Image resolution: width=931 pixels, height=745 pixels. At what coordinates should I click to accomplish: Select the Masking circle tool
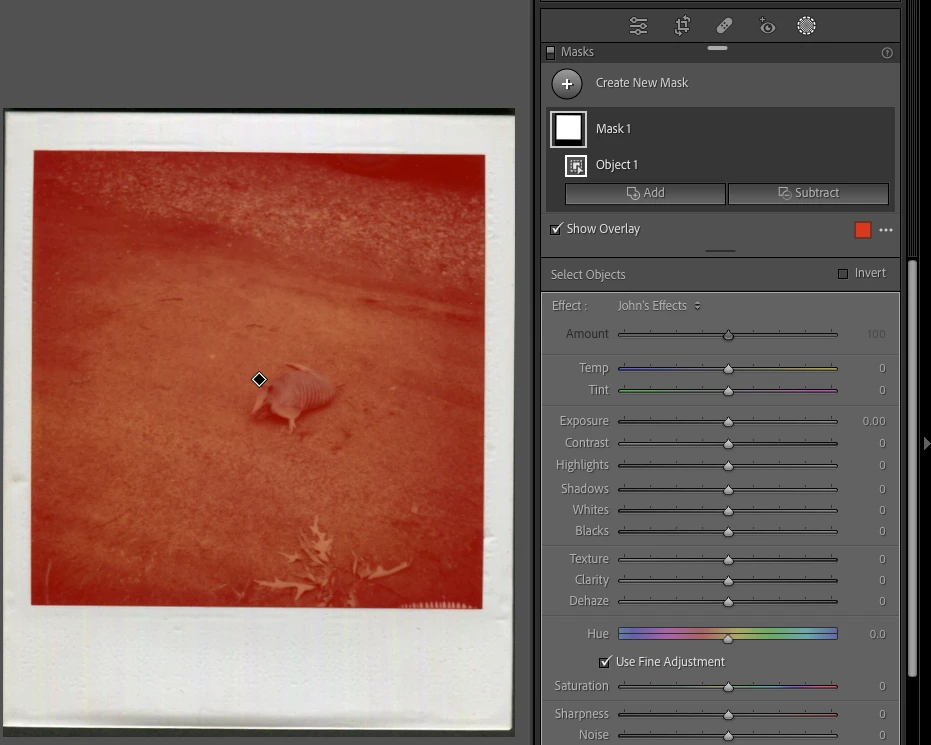point(806,26)
